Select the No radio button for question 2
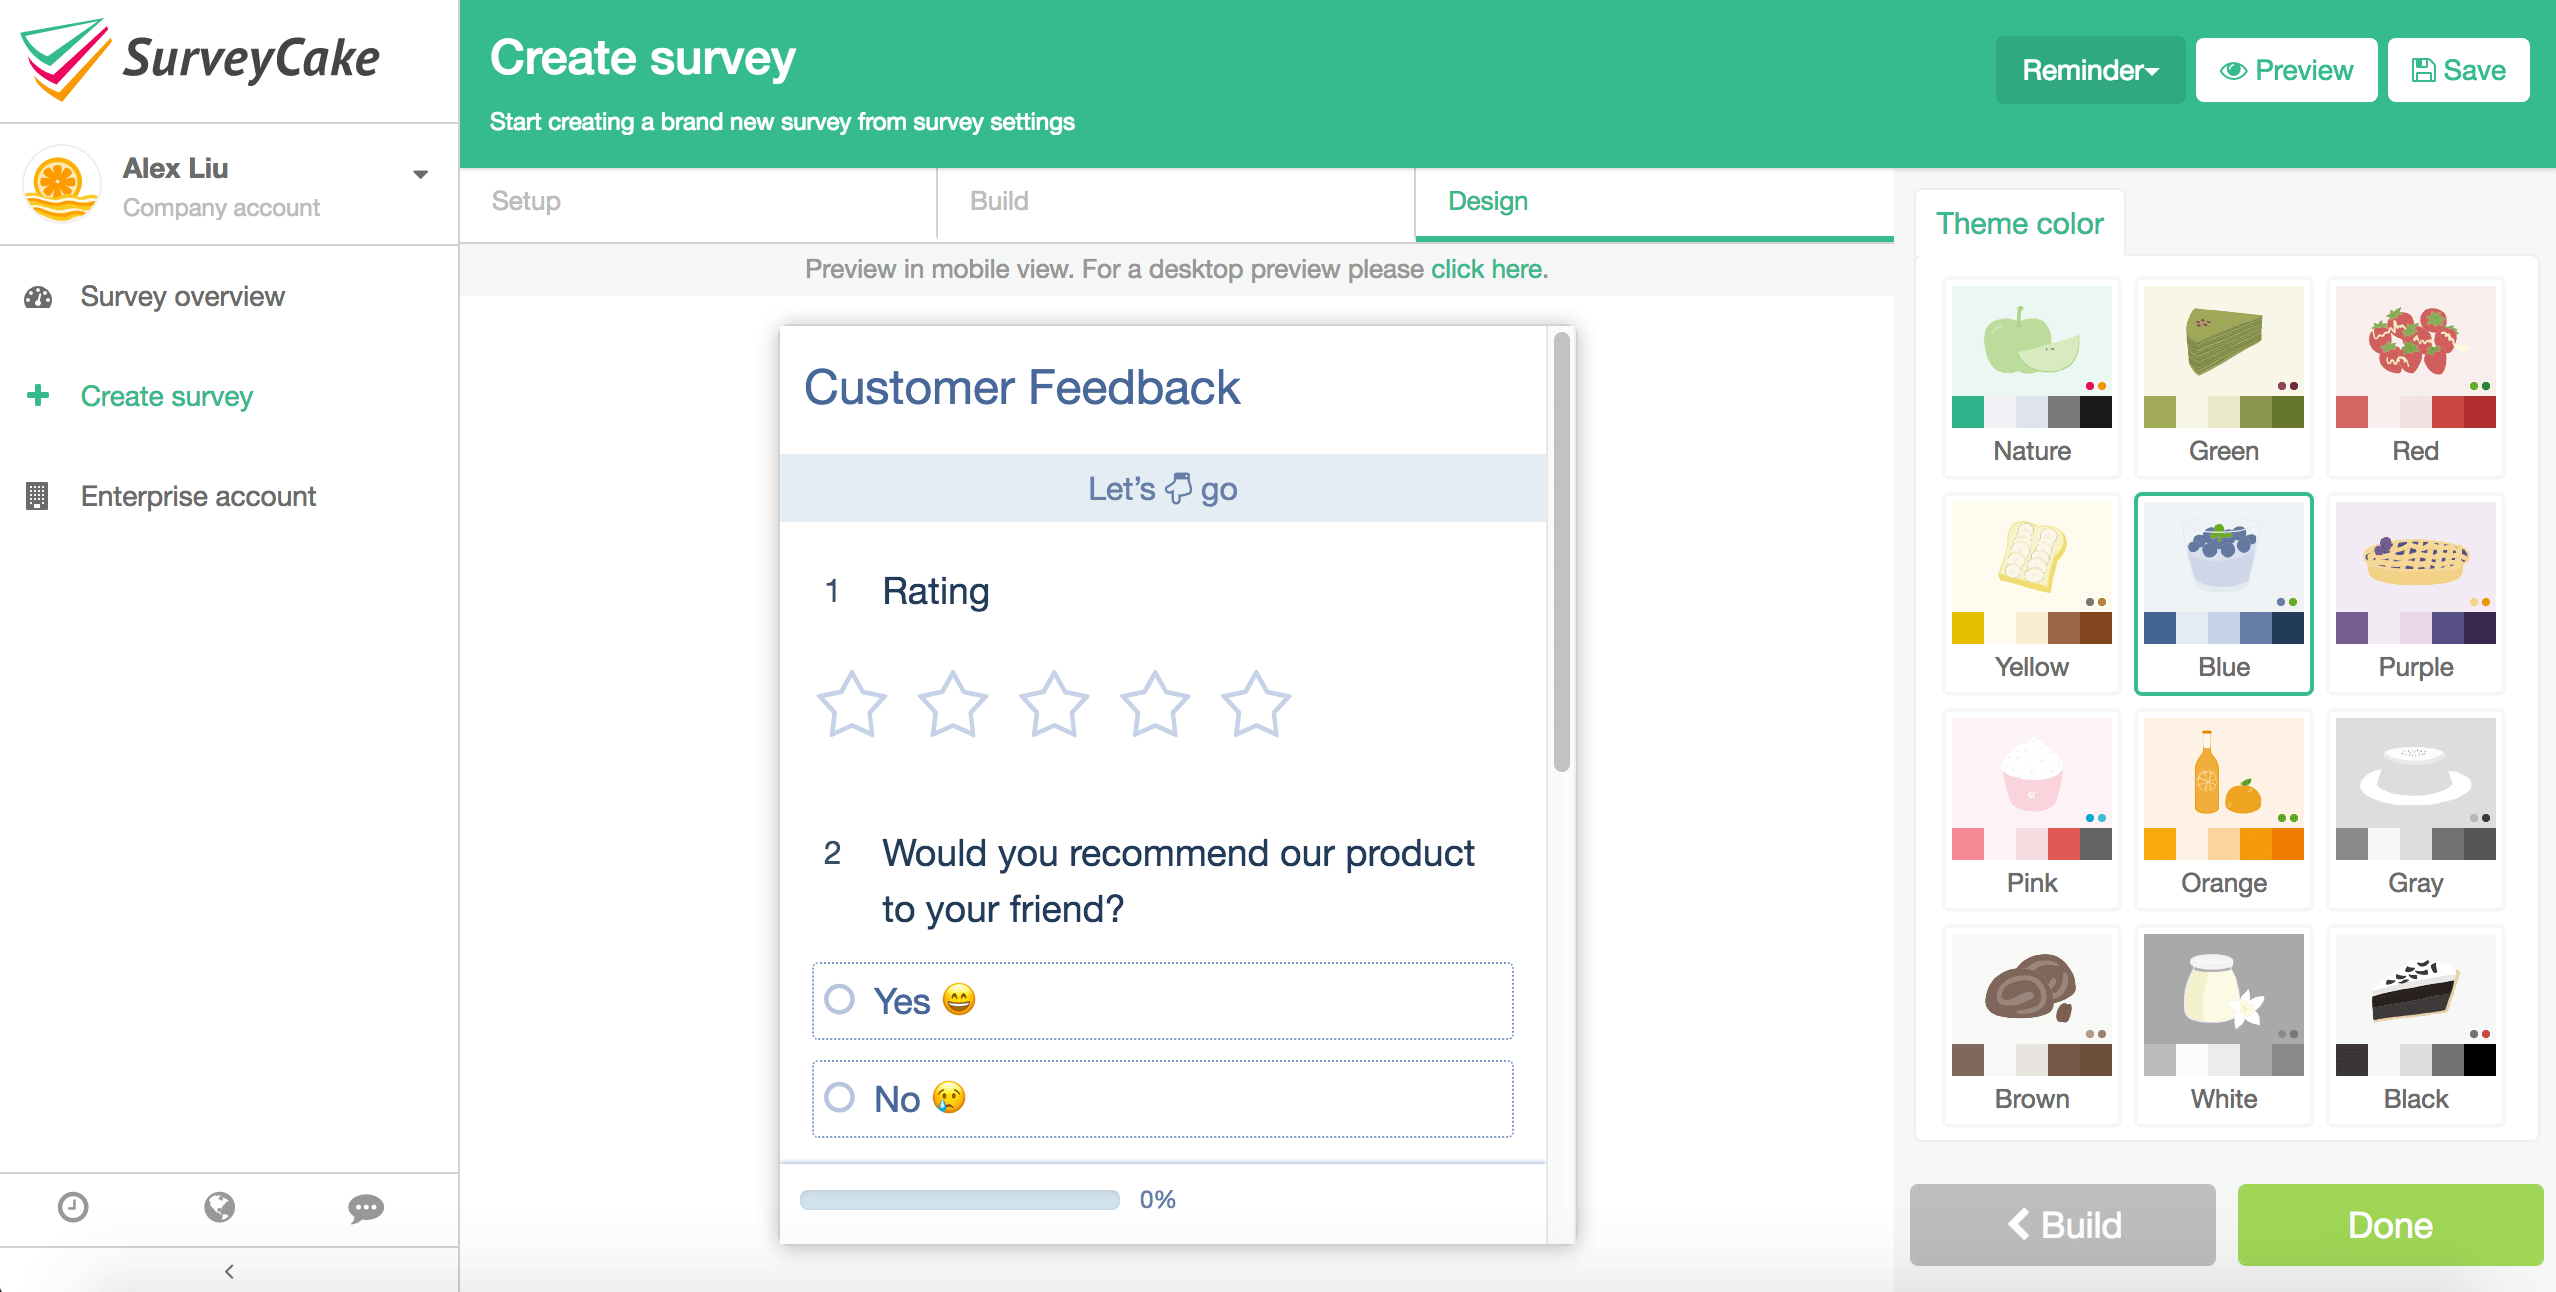Viewport: 2556px width, 1292px height. pos(841,1098)
